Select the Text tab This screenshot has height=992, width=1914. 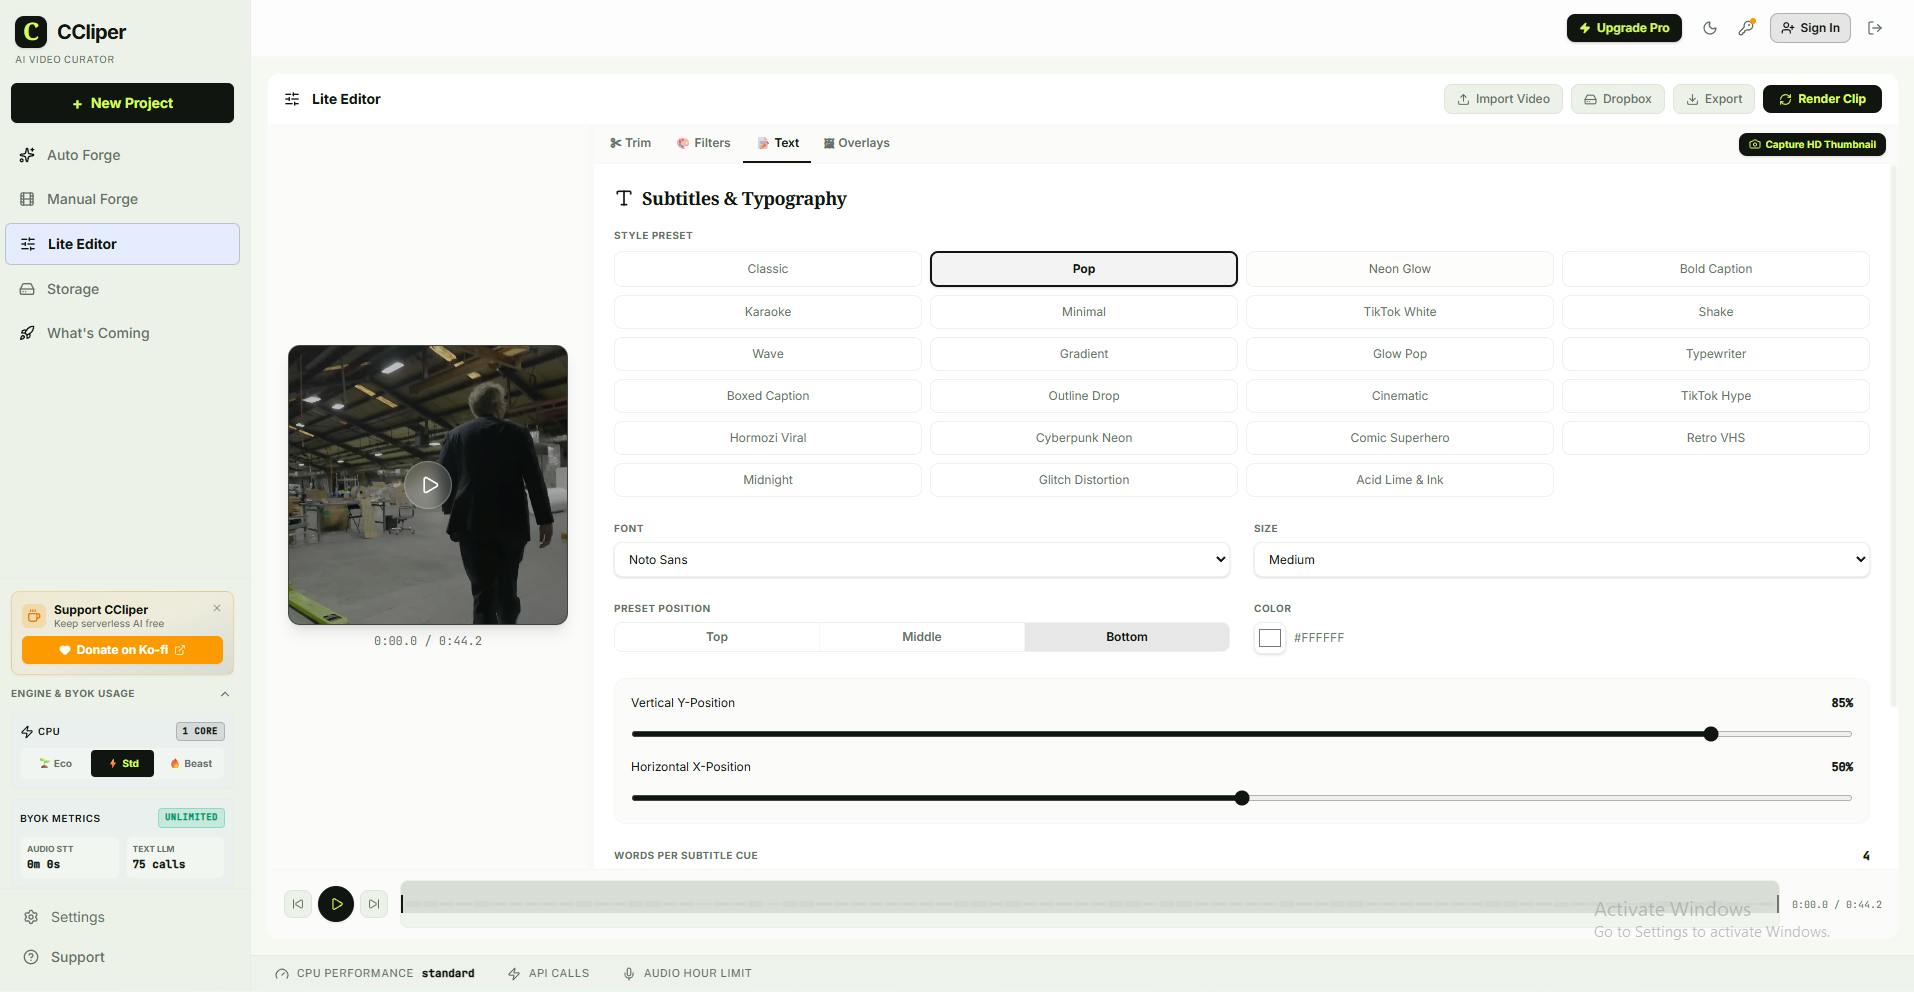[x=777, y=143]
